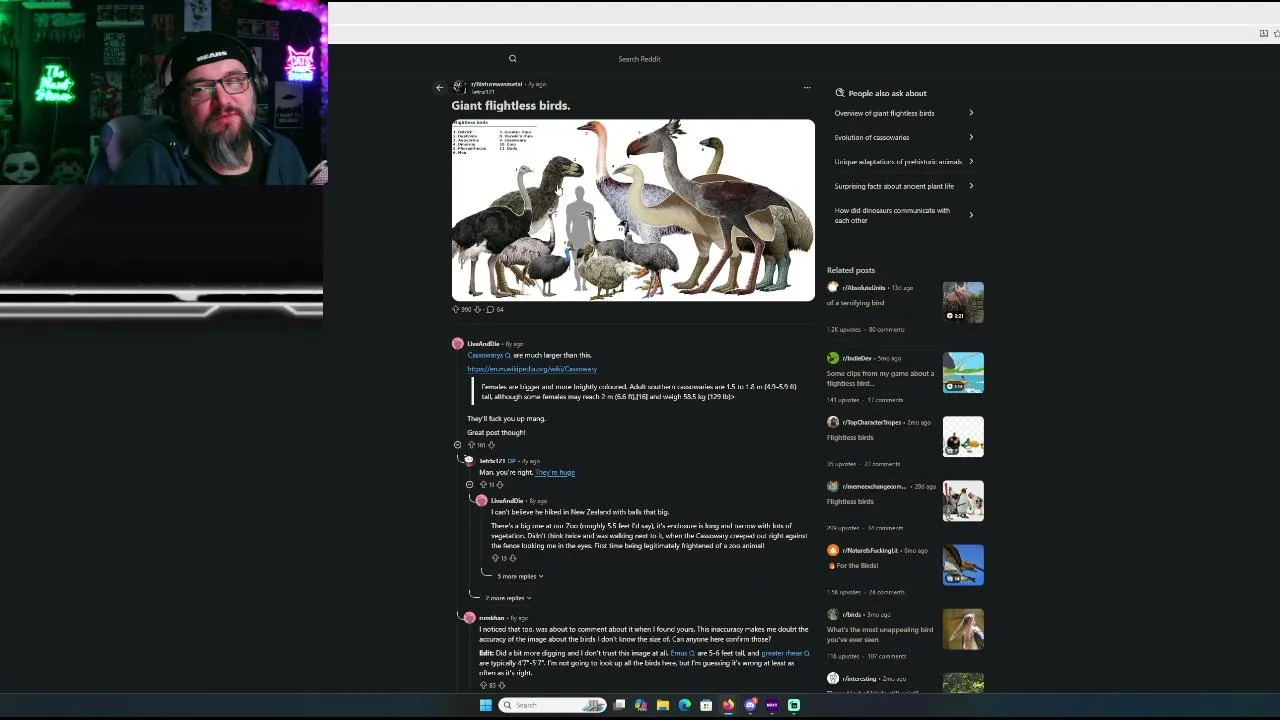This screenshot has width=1280, height=720.
Task: Upvote LiveAndDie's comment with 161 votes
Action: 470,445
